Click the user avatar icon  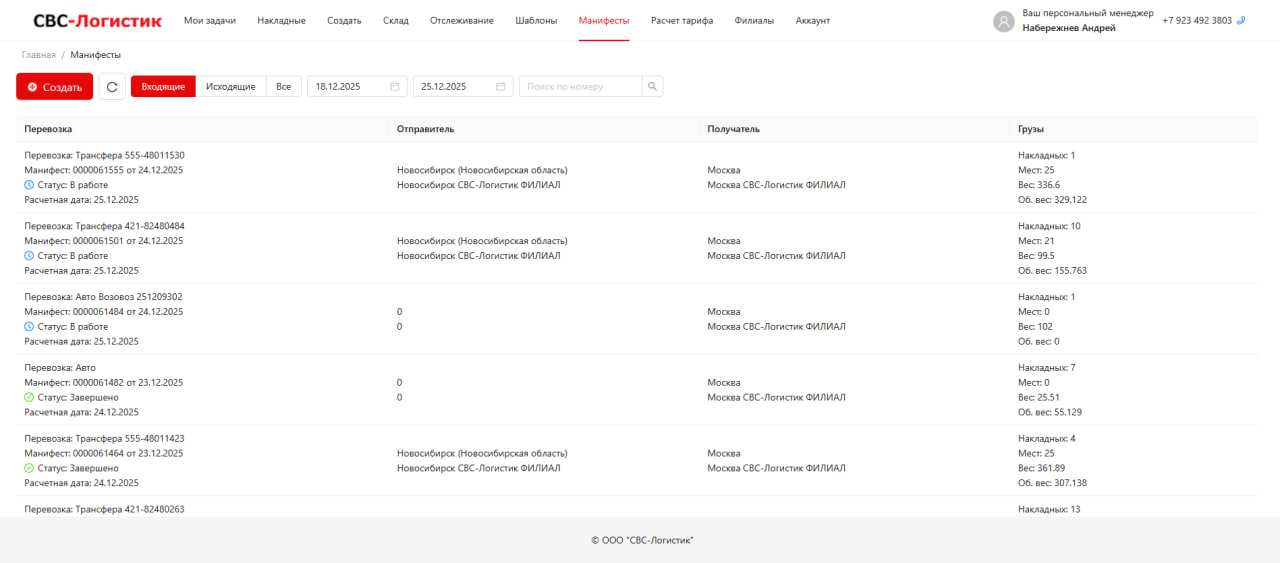(1004, 21)
